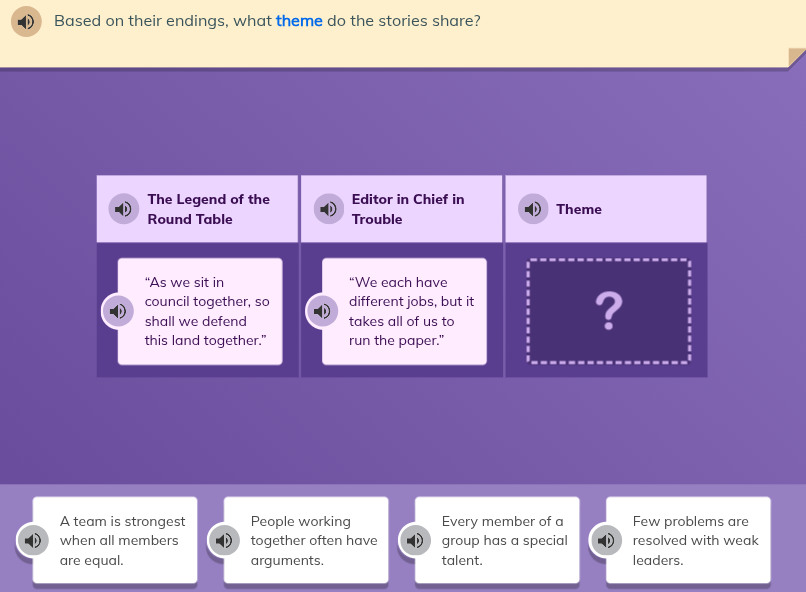
Task: Click the Round Table quote card
Action: (x=207, y=311)
